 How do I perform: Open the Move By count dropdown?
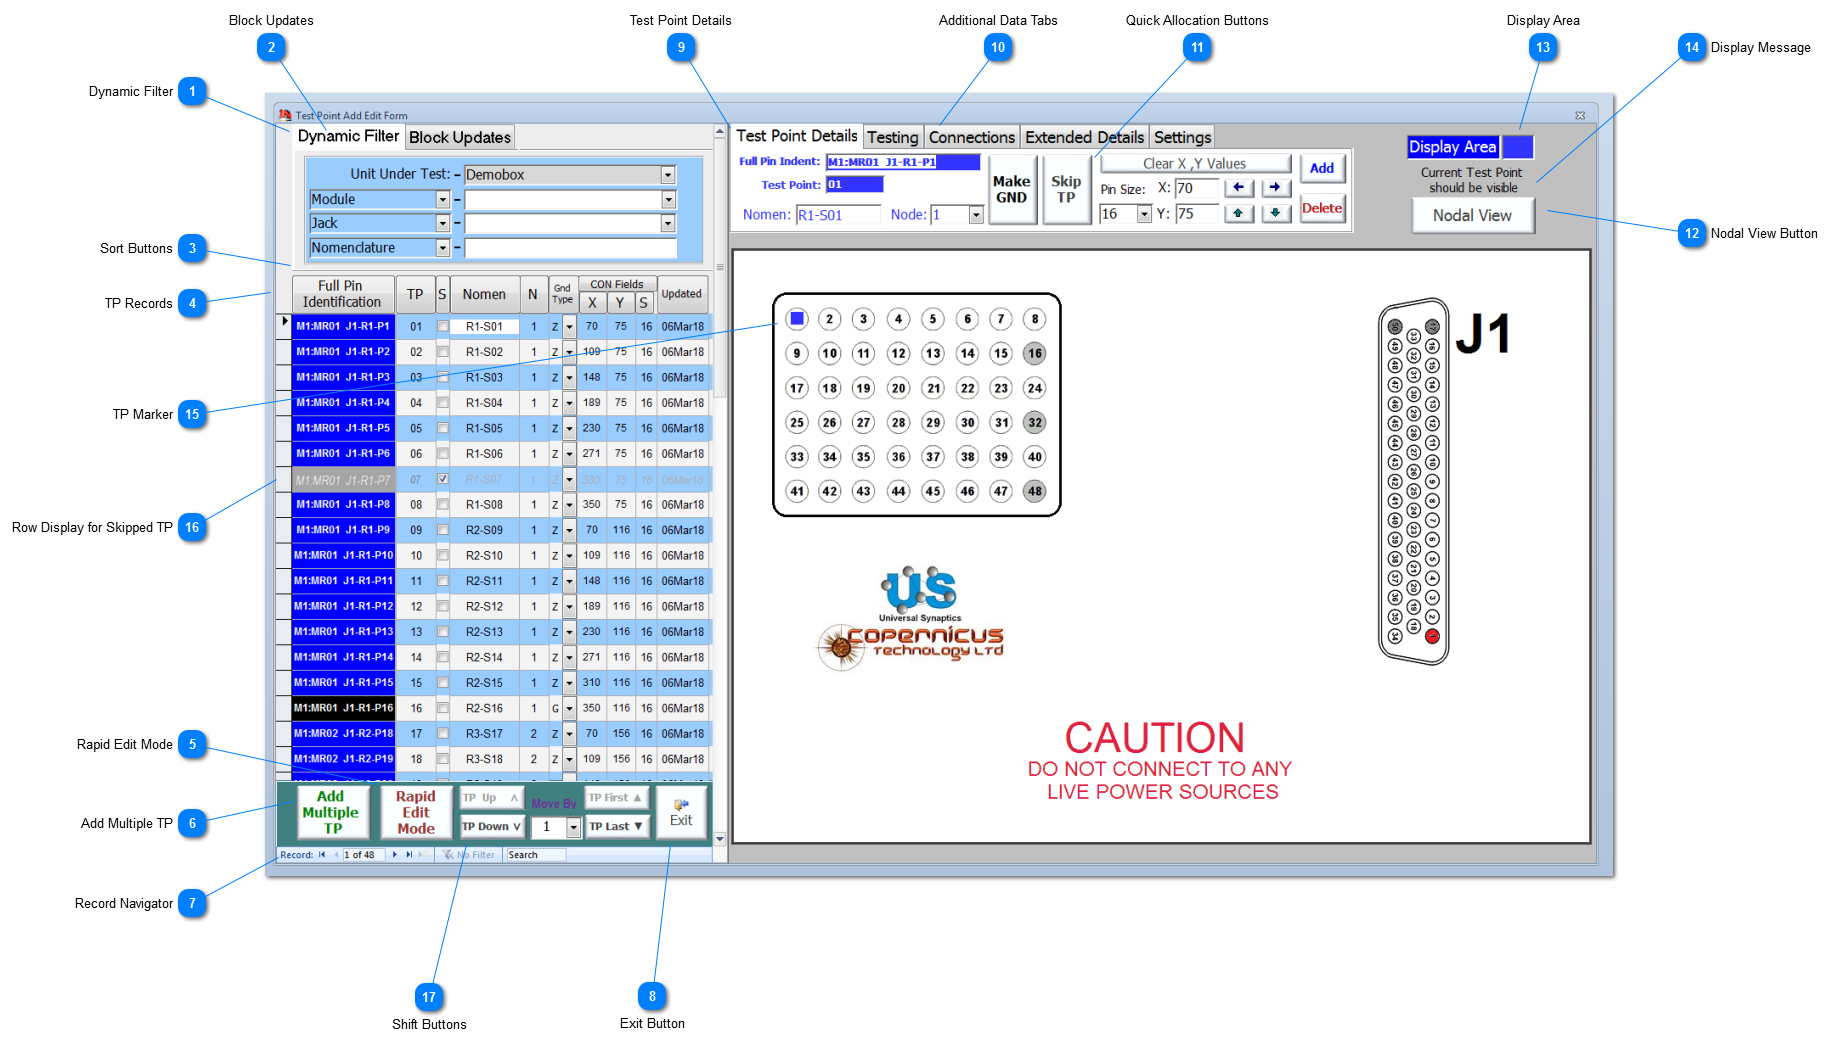pos(573,827)
